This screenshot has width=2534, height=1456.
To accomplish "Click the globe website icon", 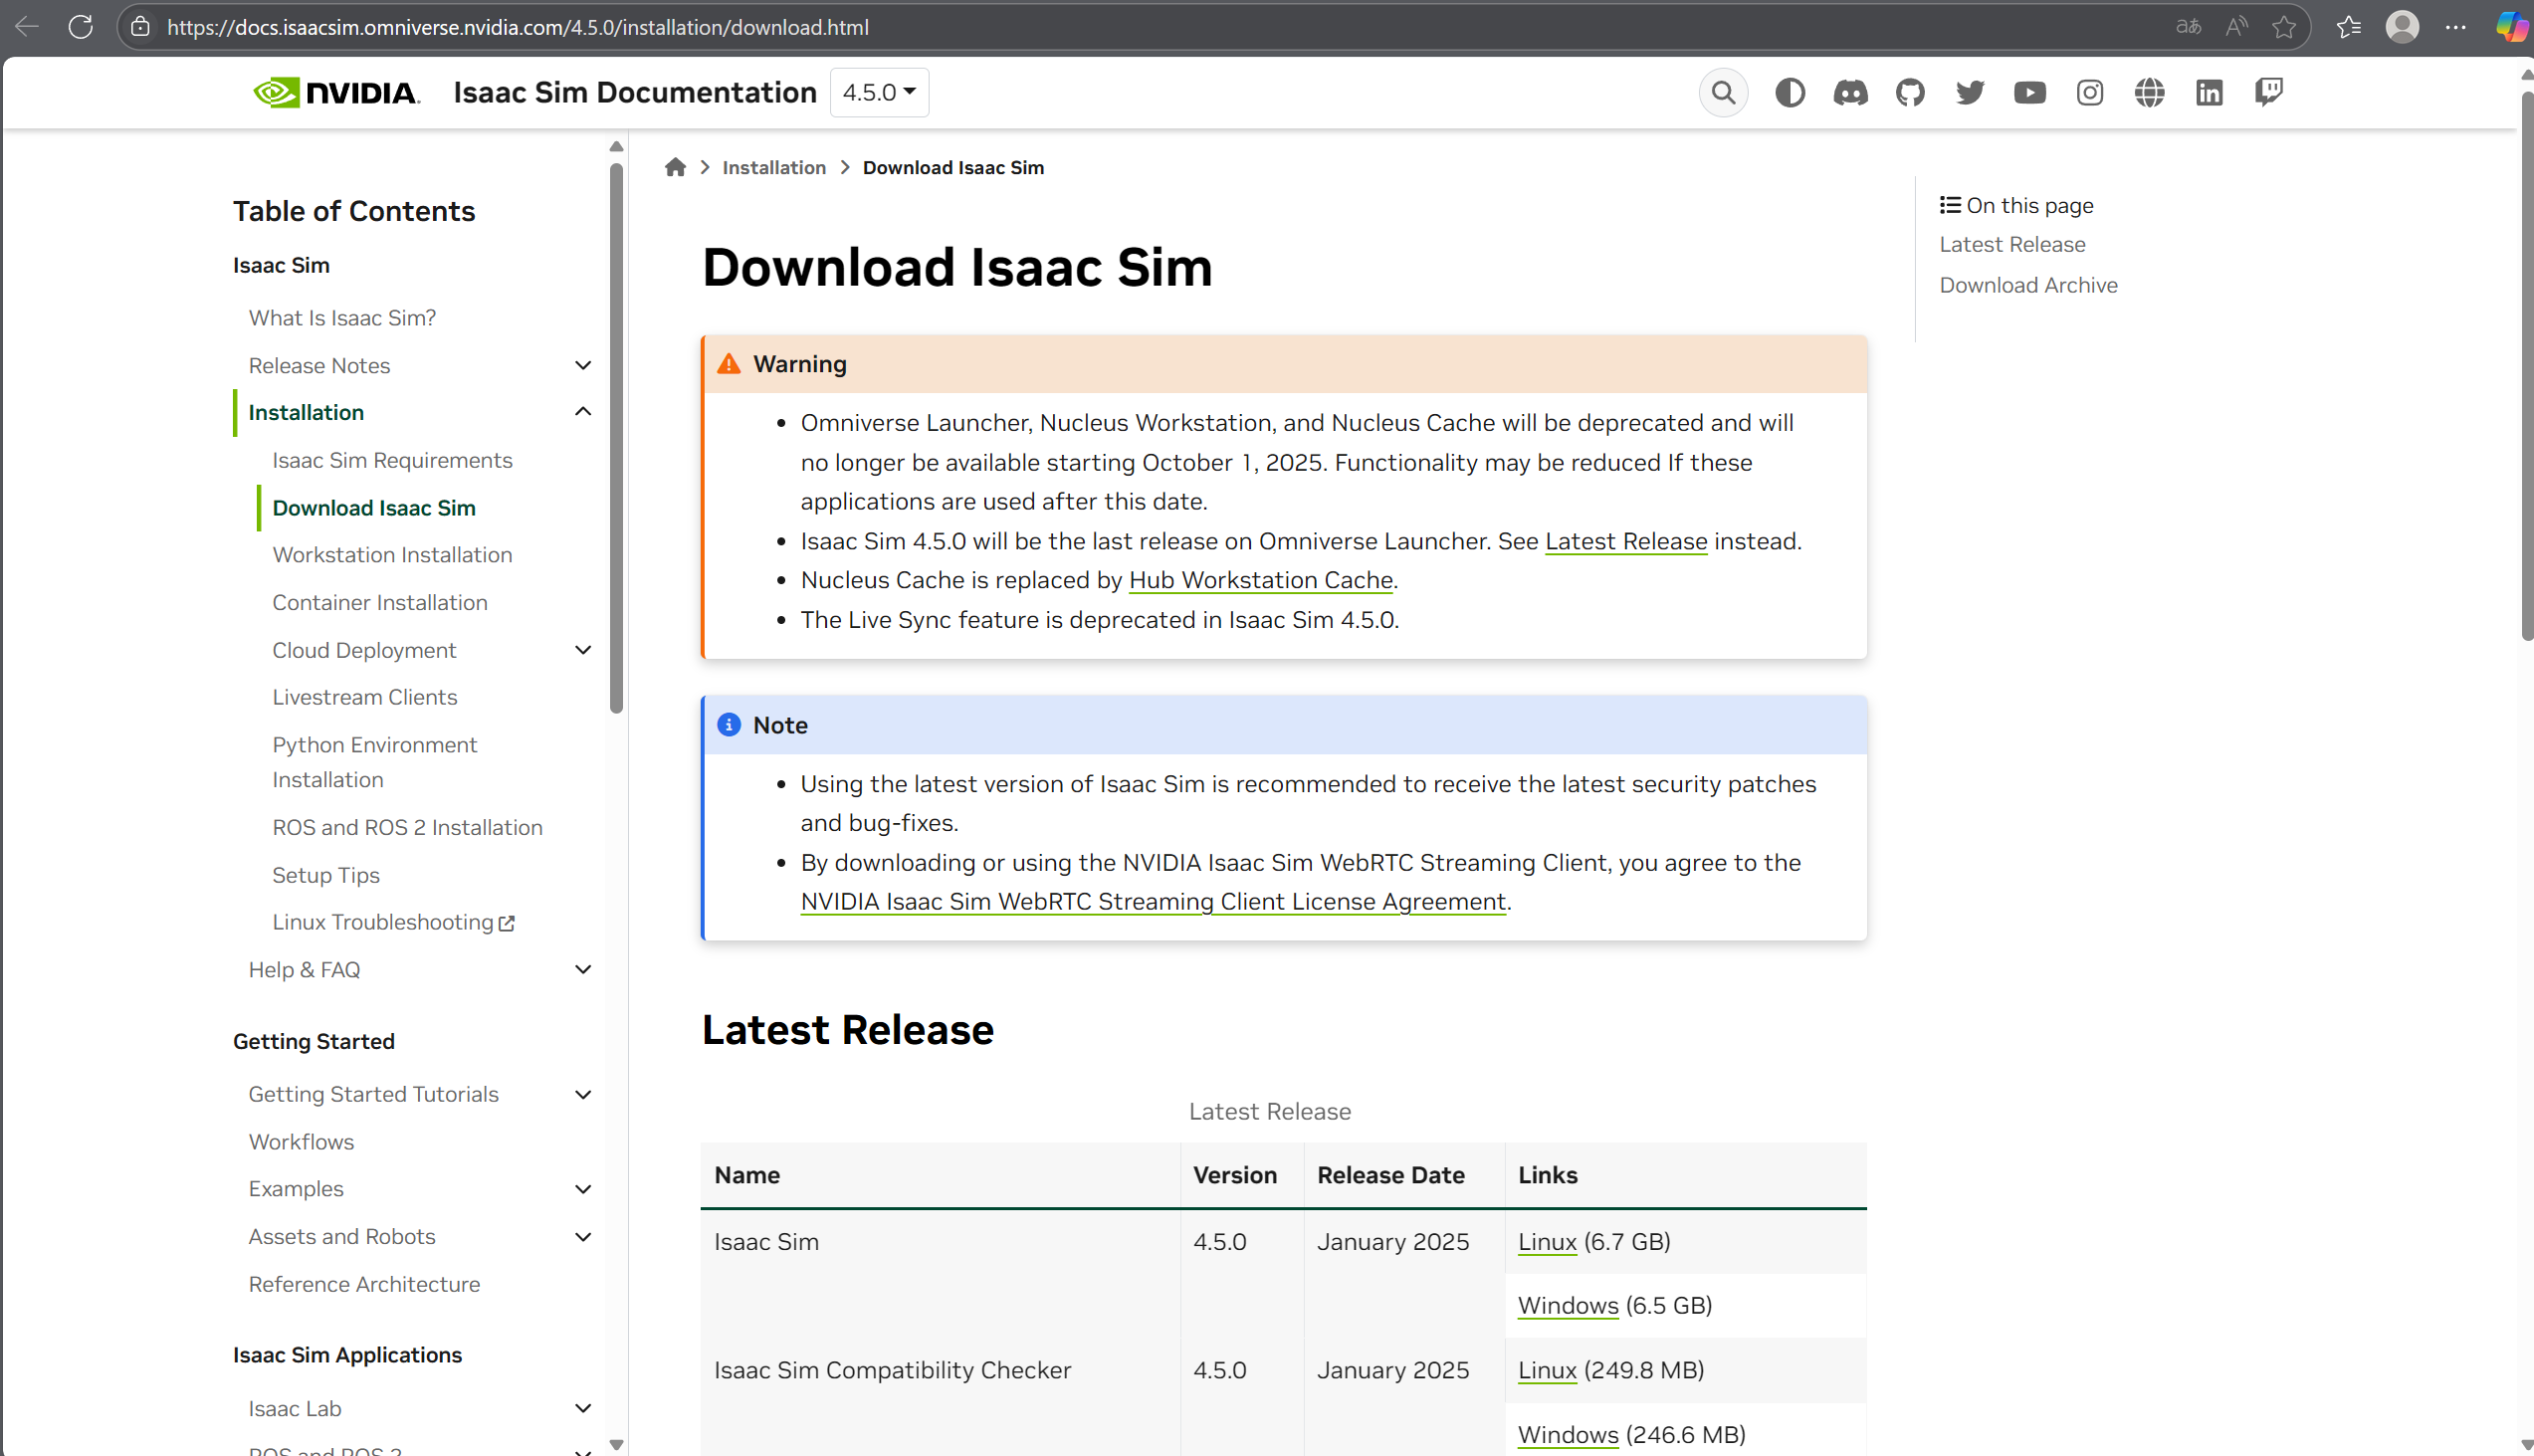I will [2149, 92].
